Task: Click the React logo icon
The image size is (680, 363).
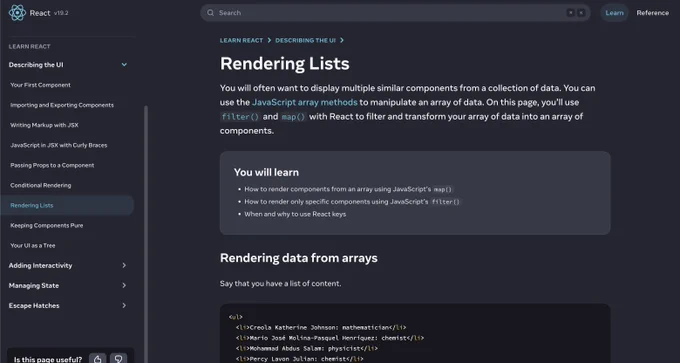Action: 17,13
